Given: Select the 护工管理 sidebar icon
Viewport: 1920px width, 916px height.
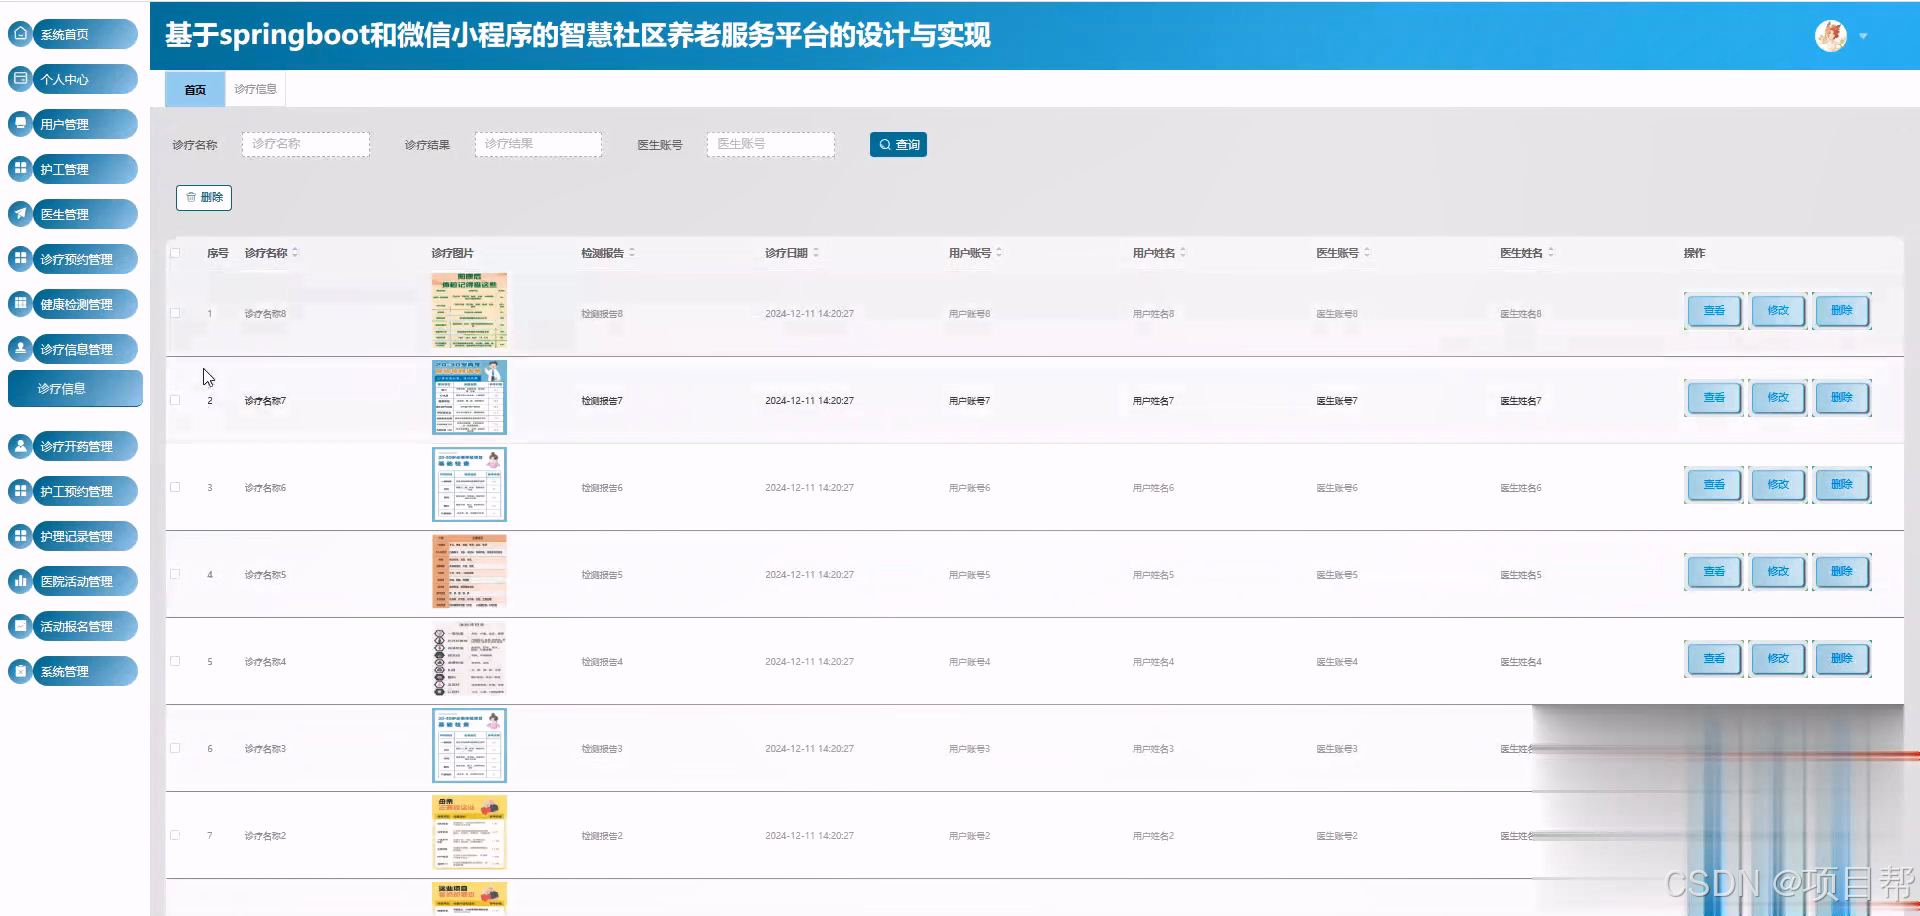Looking at the screenshot, I should [x=19, y=168].
